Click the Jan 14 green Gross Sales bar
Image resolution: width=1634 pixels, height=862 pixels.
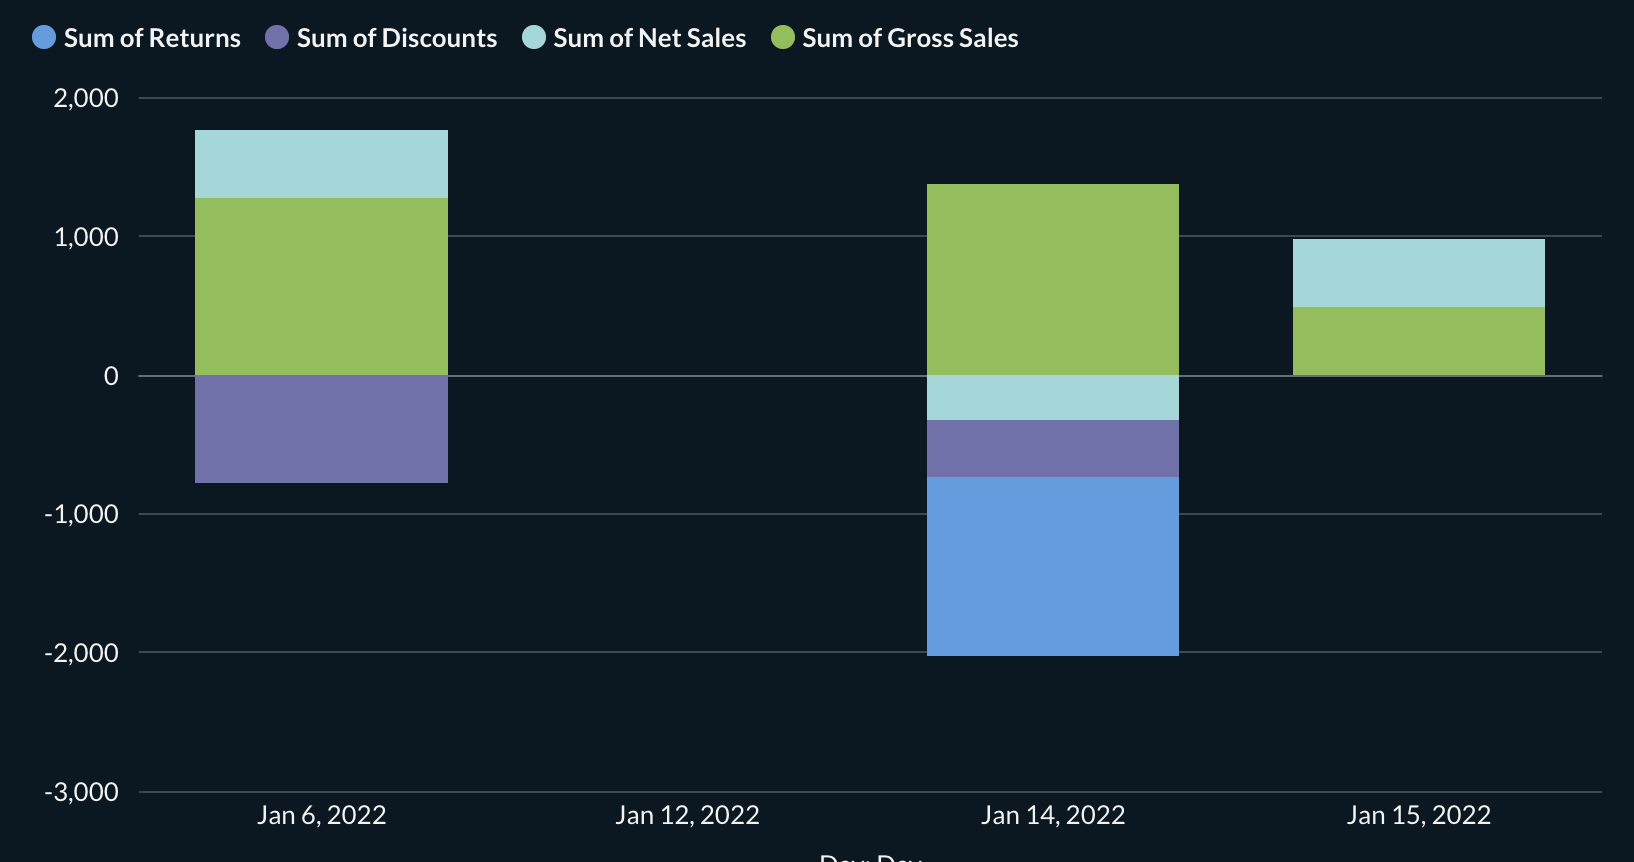pyautogui.click(x=1052, y=280)
